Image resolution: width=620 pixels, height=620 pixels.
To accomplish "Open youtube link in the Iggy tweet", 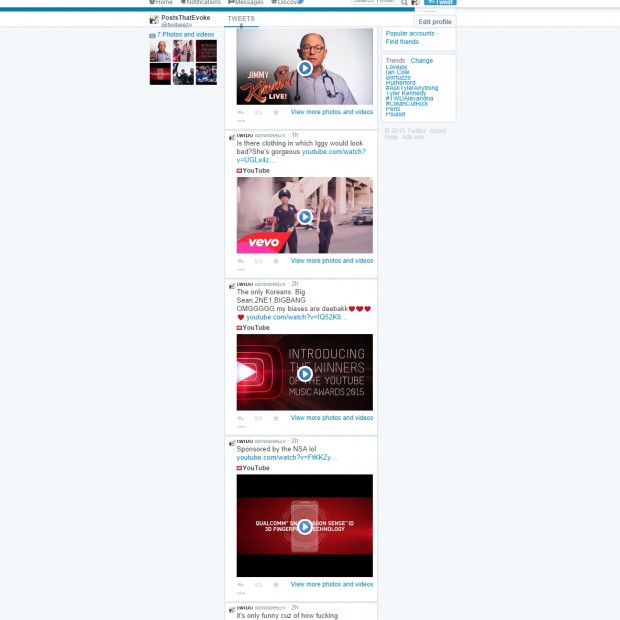I will [x=301, y=156].
